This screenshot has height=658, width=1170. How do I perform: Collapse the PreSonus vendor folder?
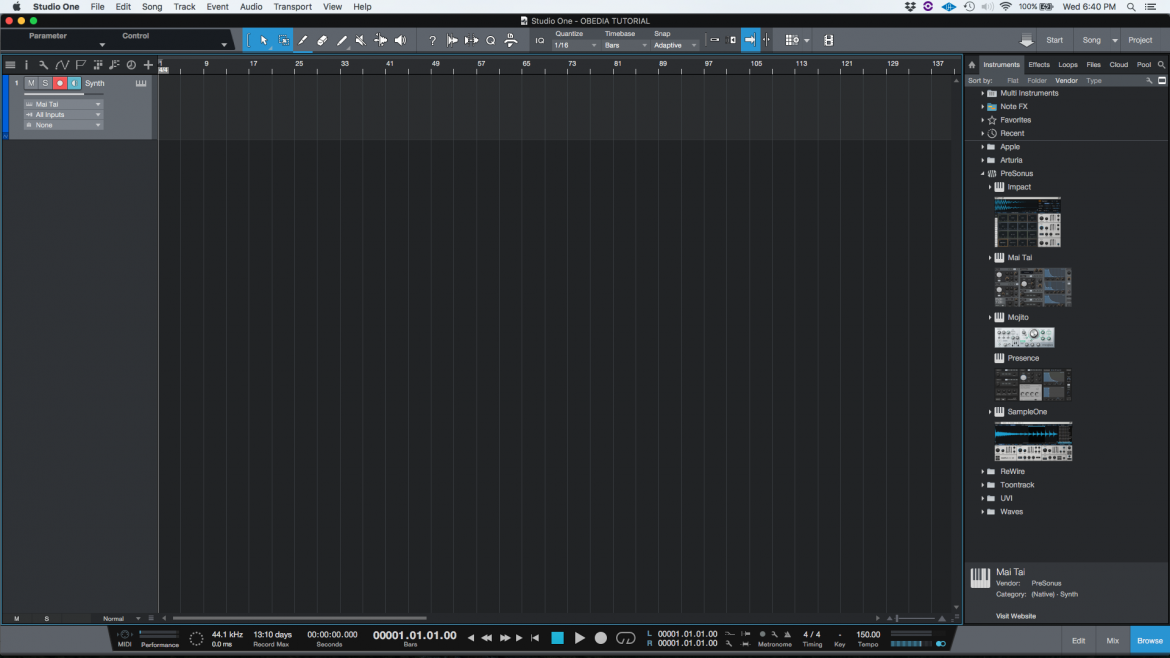(983, 174)
